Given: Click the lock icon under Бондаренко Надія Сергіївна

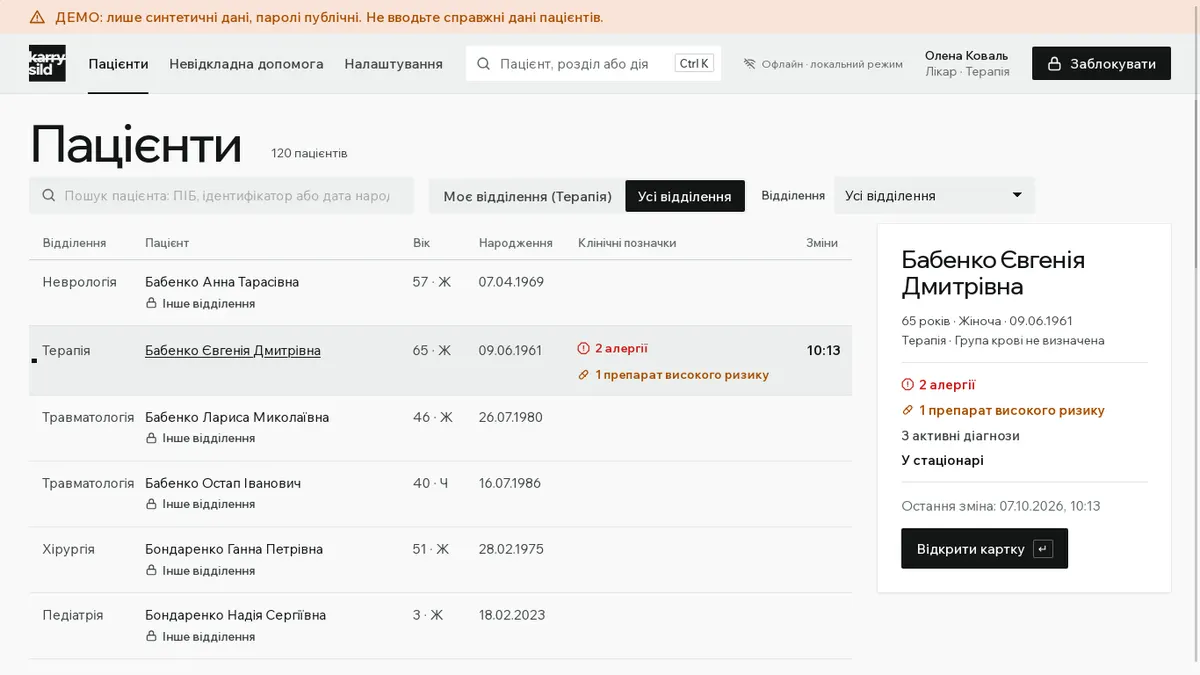Looking at the screenshot, I should coord(152,636).
